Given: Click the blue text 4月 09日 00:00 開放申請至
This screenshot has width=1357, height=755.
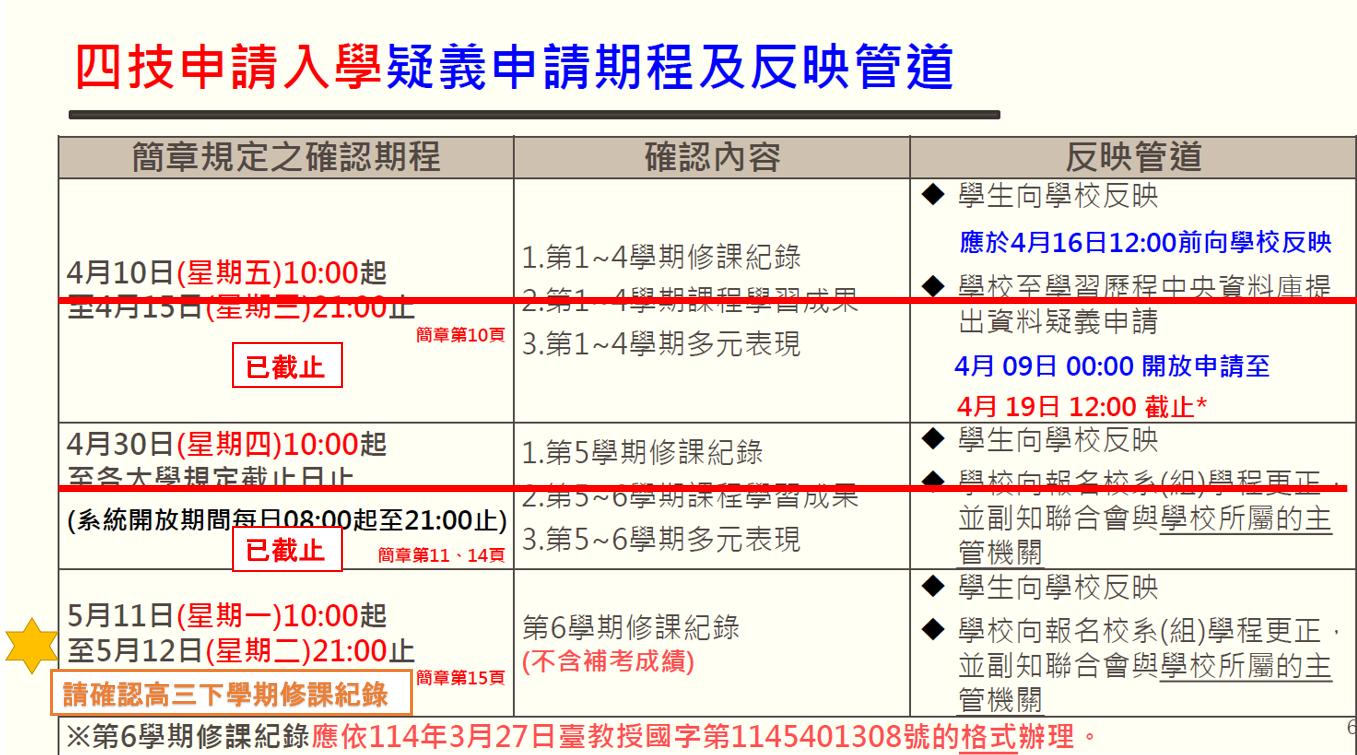Looking at the screenshot, I should 1112,366.
